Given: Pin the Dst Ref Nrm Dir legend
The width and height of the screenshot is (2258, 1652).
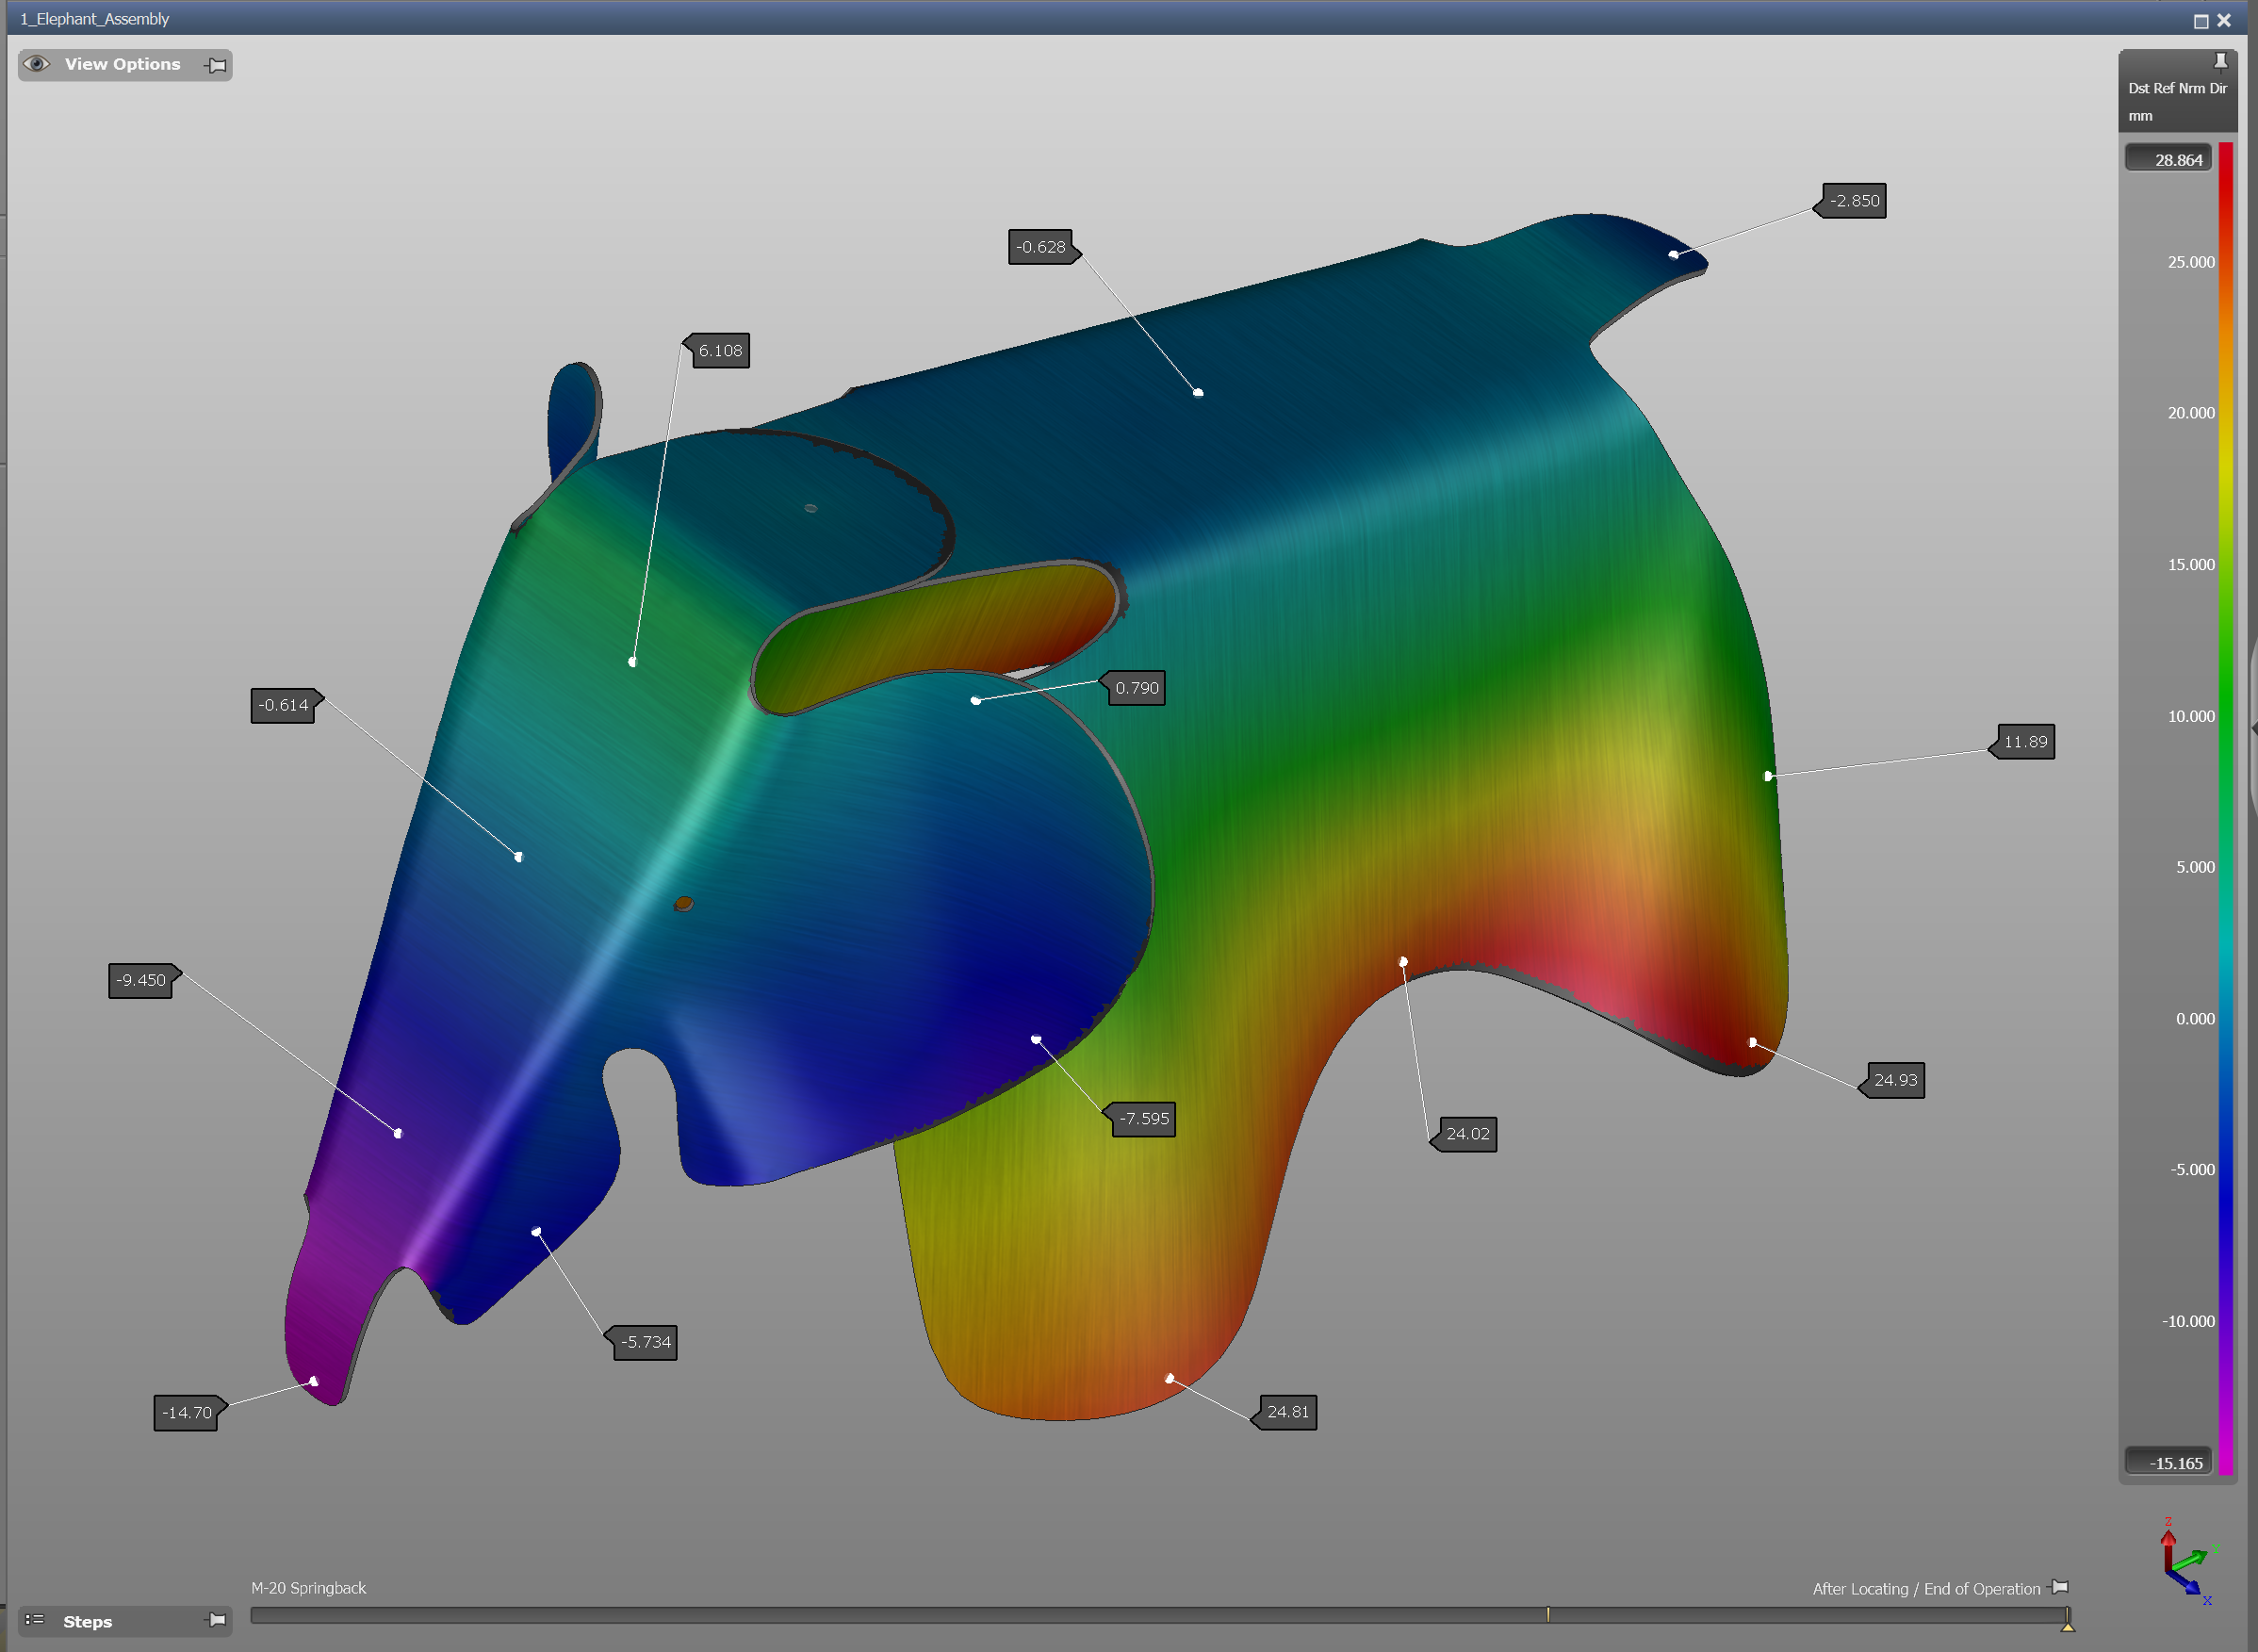Looking at the screenshot, I should 2220,62.
